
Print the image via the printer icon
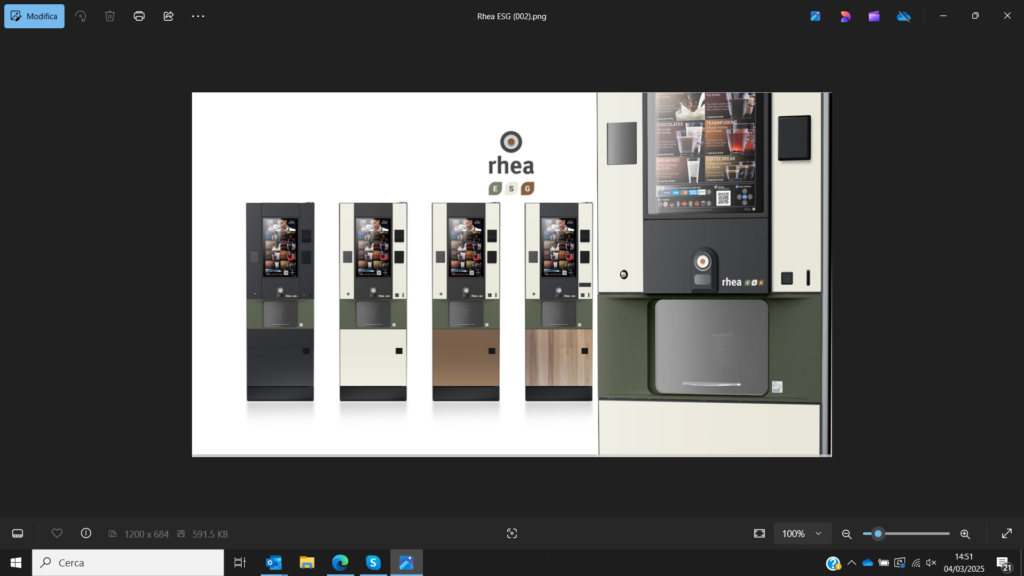click(139, 16)
